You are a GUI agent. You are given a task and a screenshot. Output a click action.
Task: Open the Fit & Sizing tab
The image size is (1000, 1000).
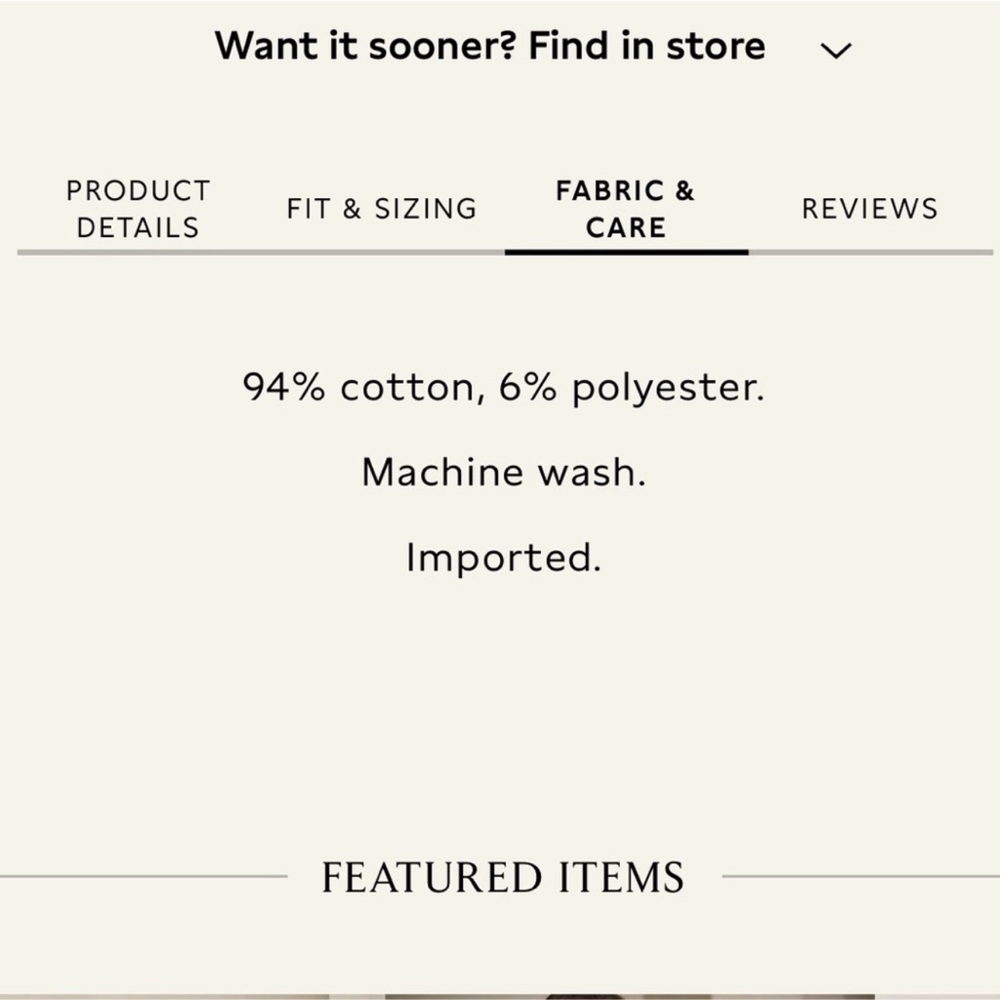(381, 208)
